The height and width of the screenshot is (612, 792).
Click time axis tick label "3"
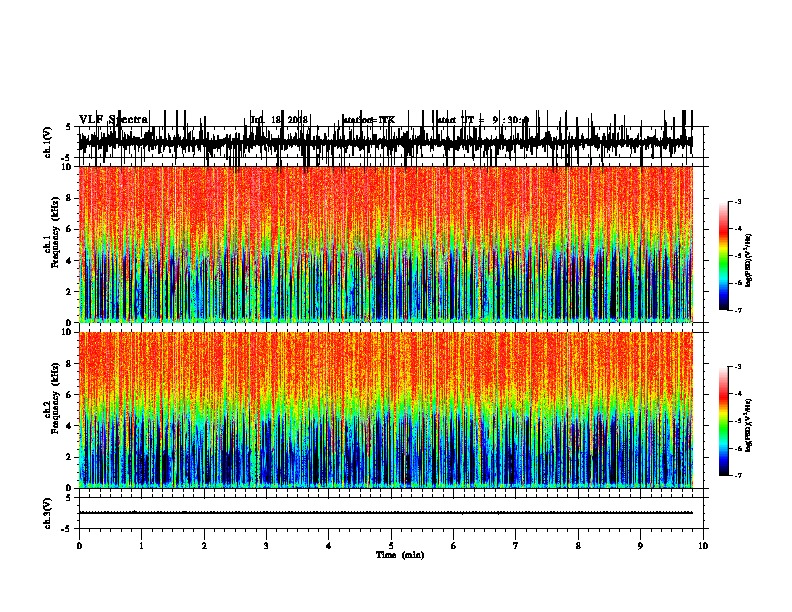point(266,546)
